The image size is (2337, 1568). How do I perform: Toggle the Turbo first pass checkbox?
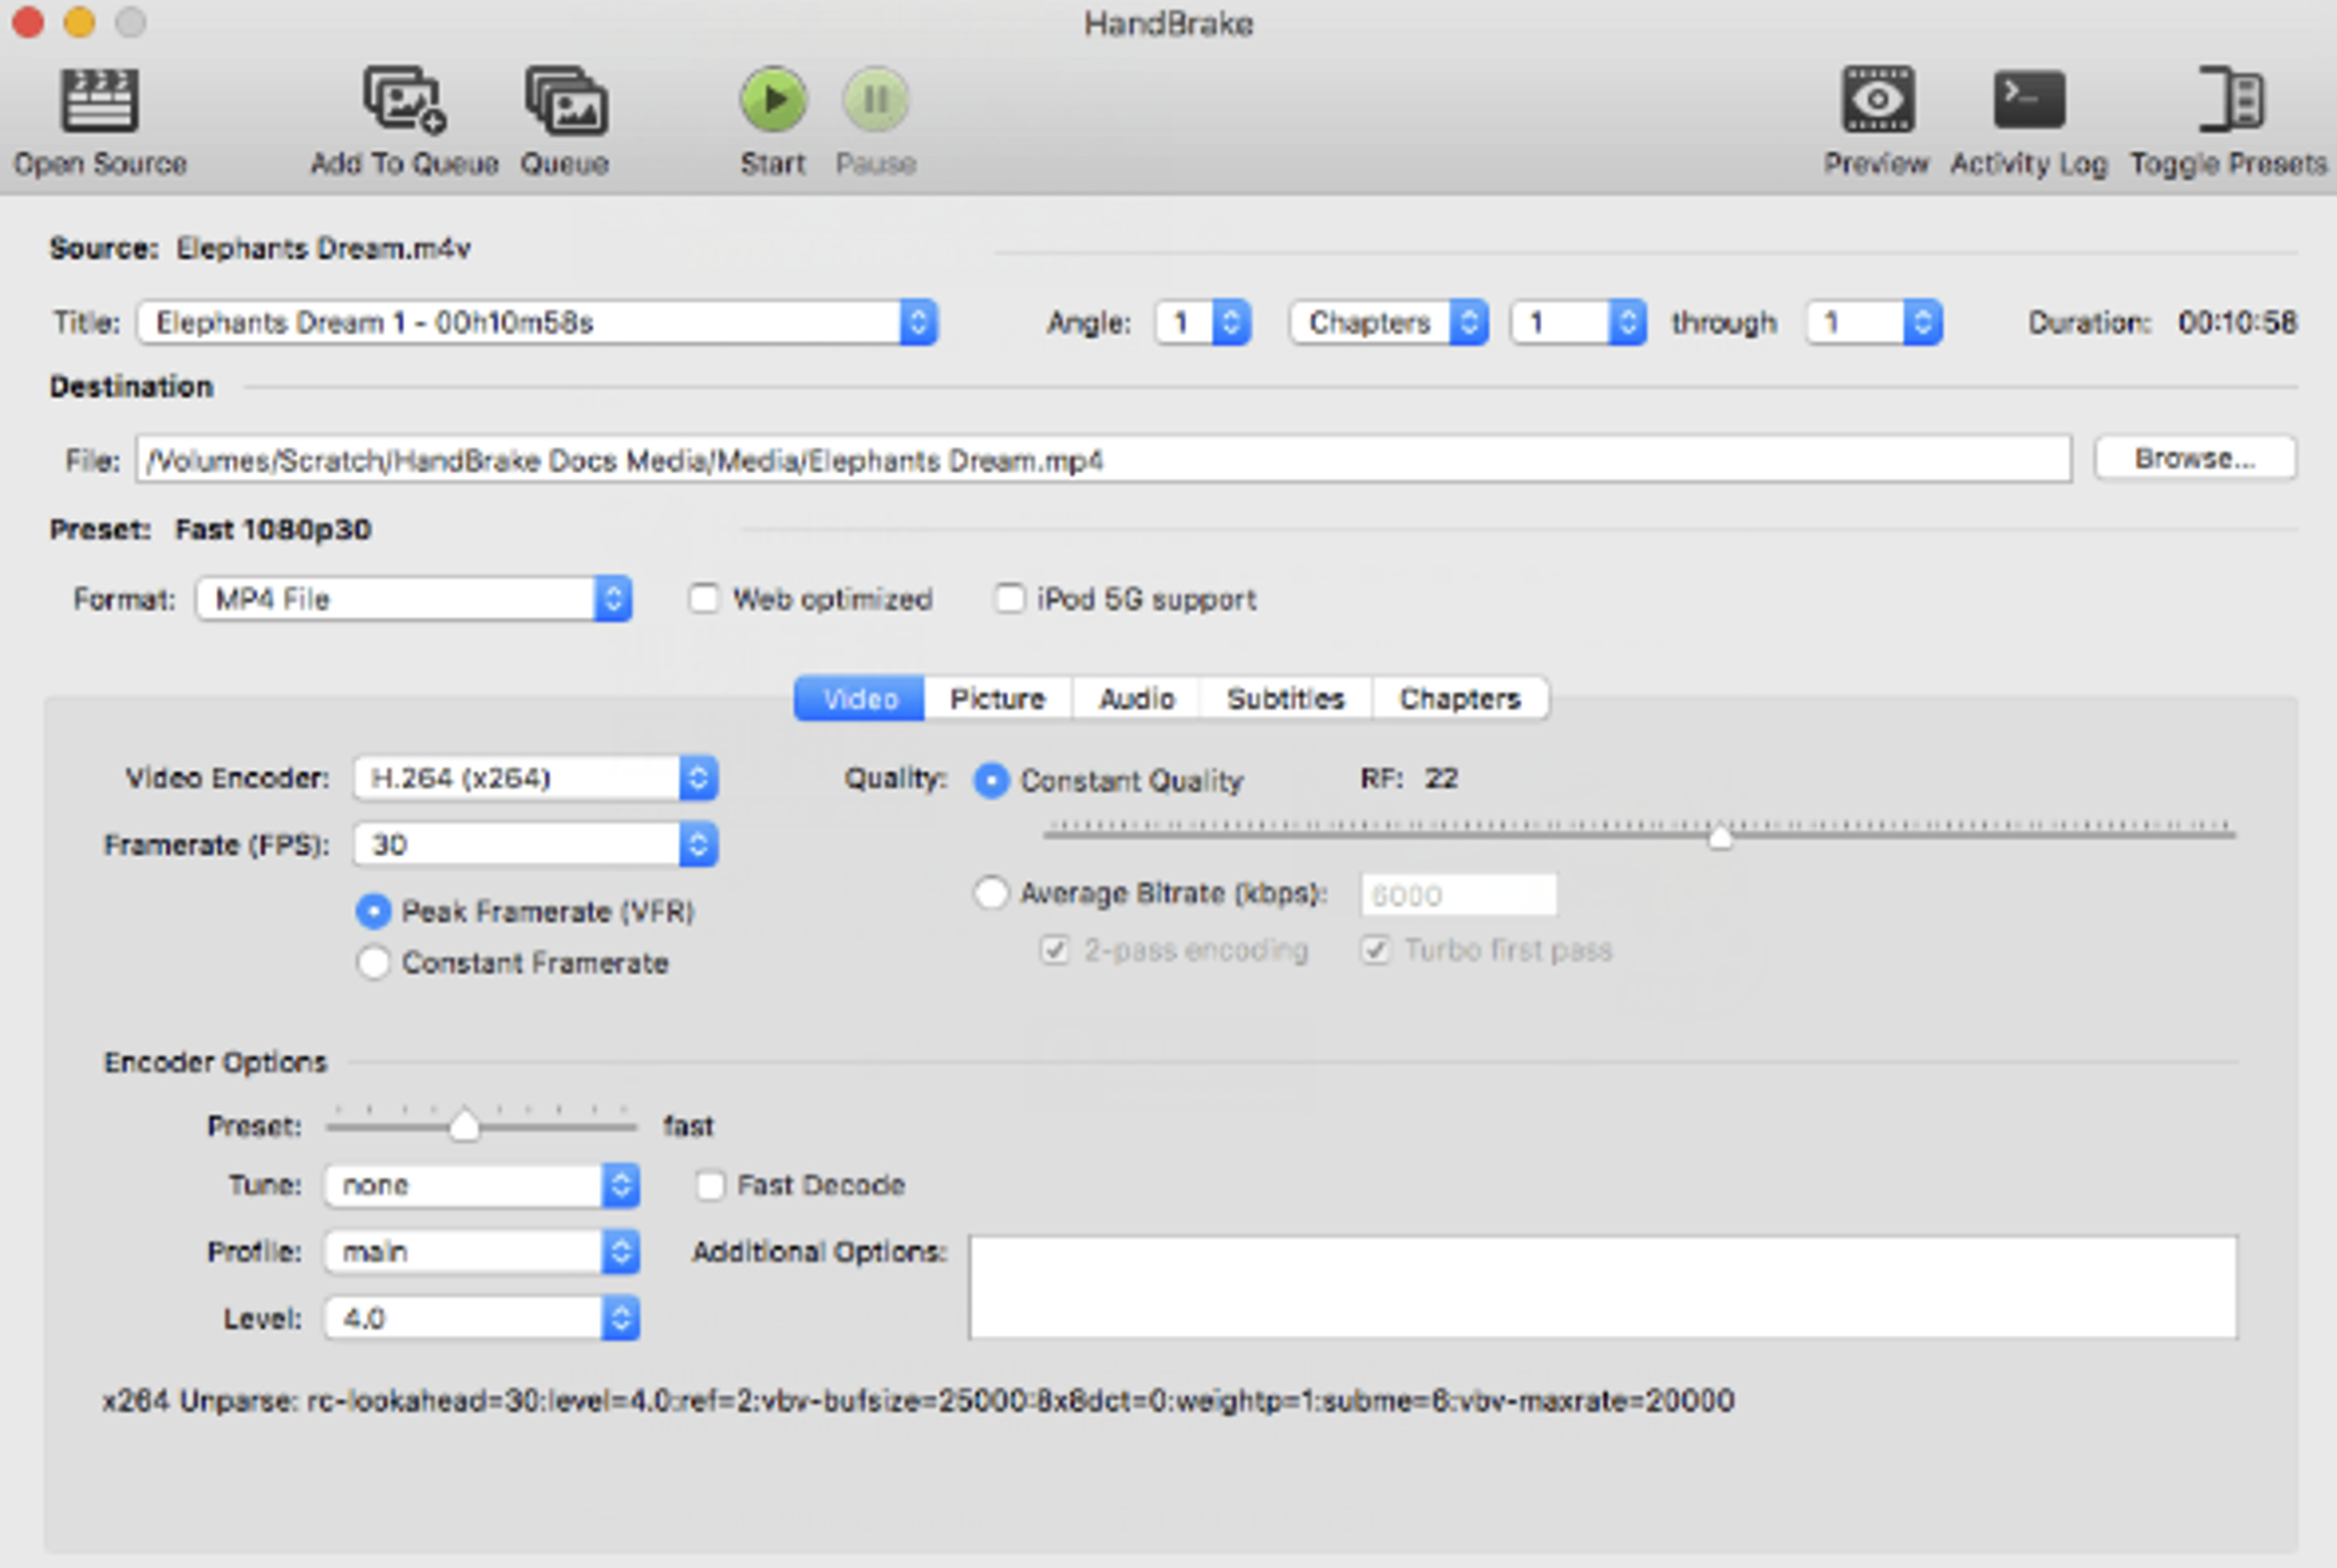(1375, 949)
